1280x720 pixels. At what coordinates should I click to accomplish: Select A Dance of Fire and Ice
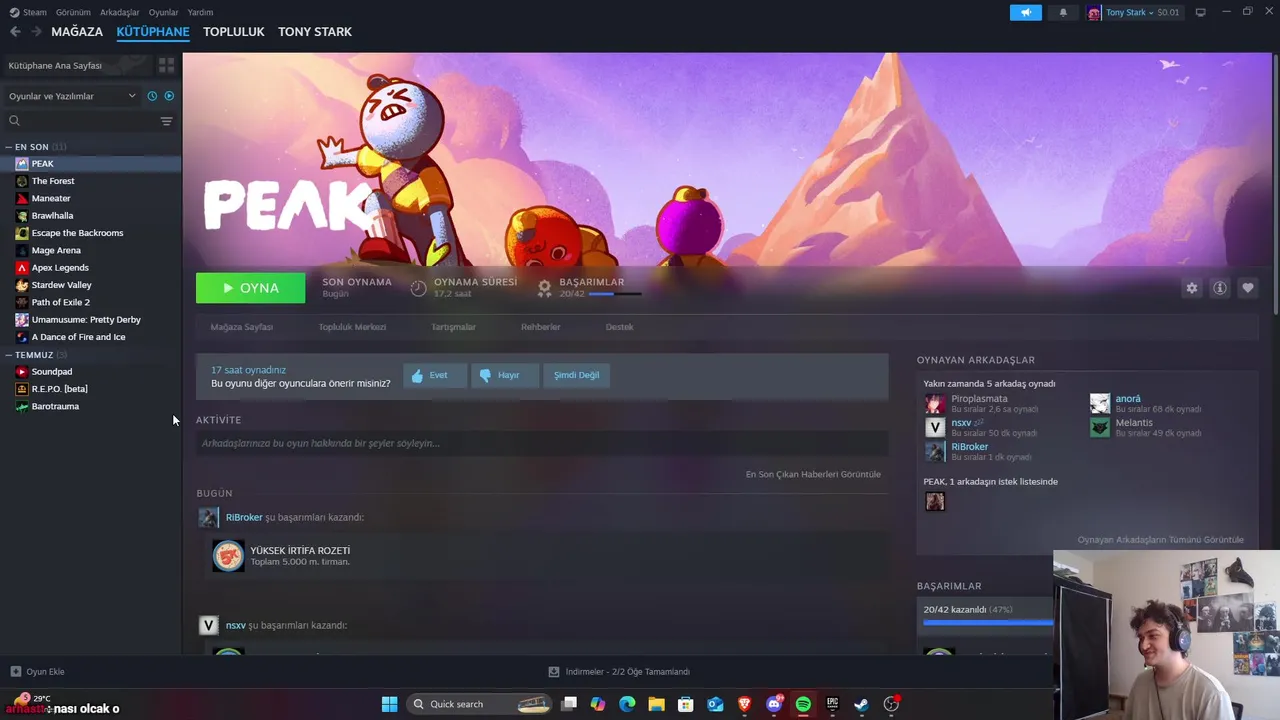(78, 337)
